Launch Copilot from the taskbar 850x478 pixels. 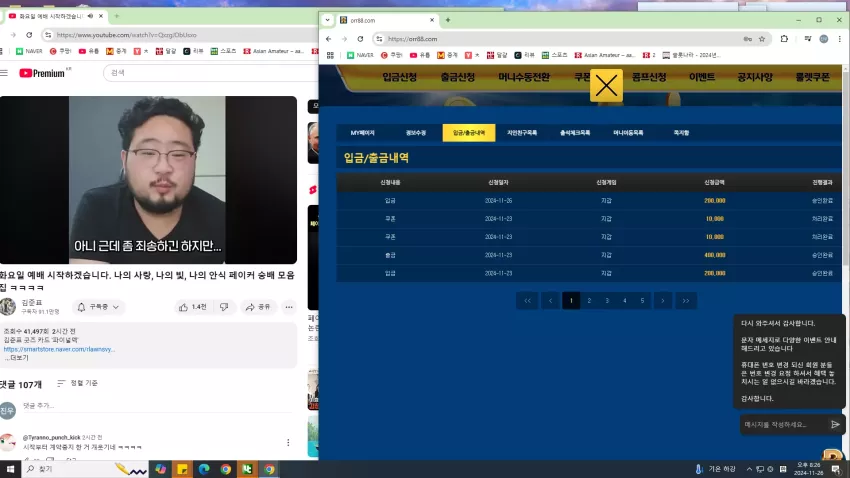pyautogui.click(x=160, y=469)
